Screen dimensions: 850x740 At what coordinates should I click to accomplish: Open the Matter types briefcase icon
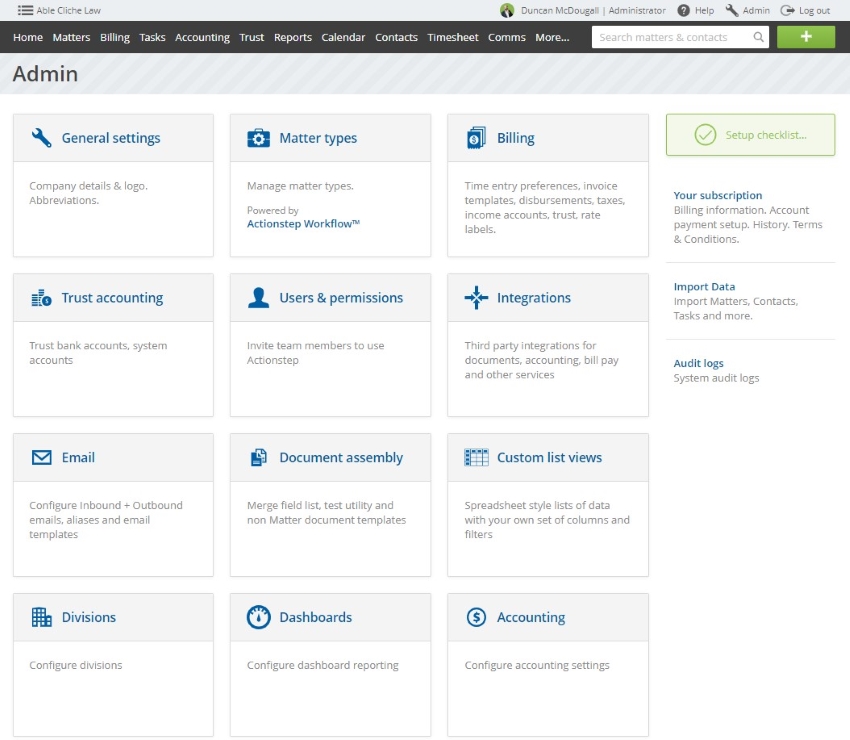tap(259, 138)
